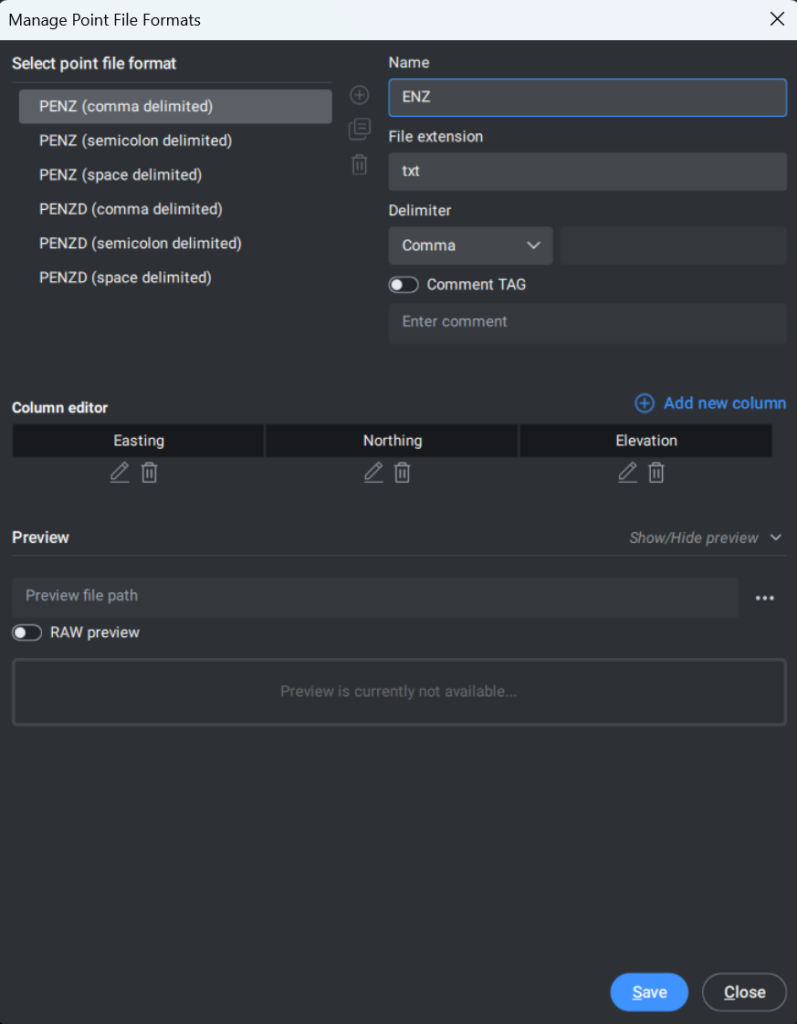Open the Comma delimiter dropdown
The image size is (797, 1024).
click(x=470, y=246)
